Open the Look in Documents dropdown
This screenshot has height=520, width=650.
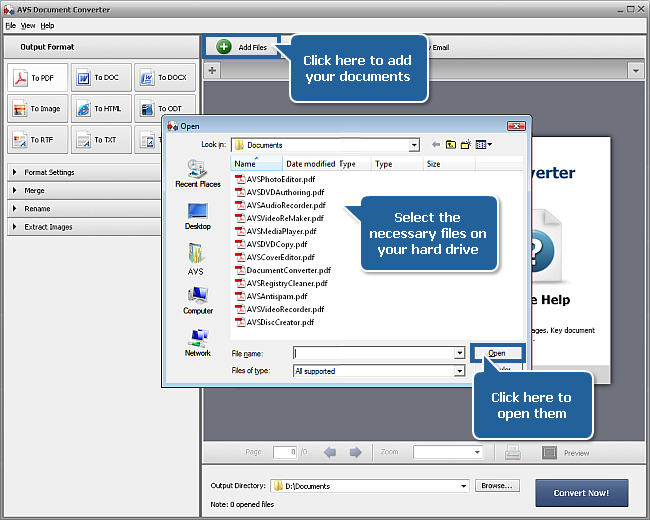(414, 145)
